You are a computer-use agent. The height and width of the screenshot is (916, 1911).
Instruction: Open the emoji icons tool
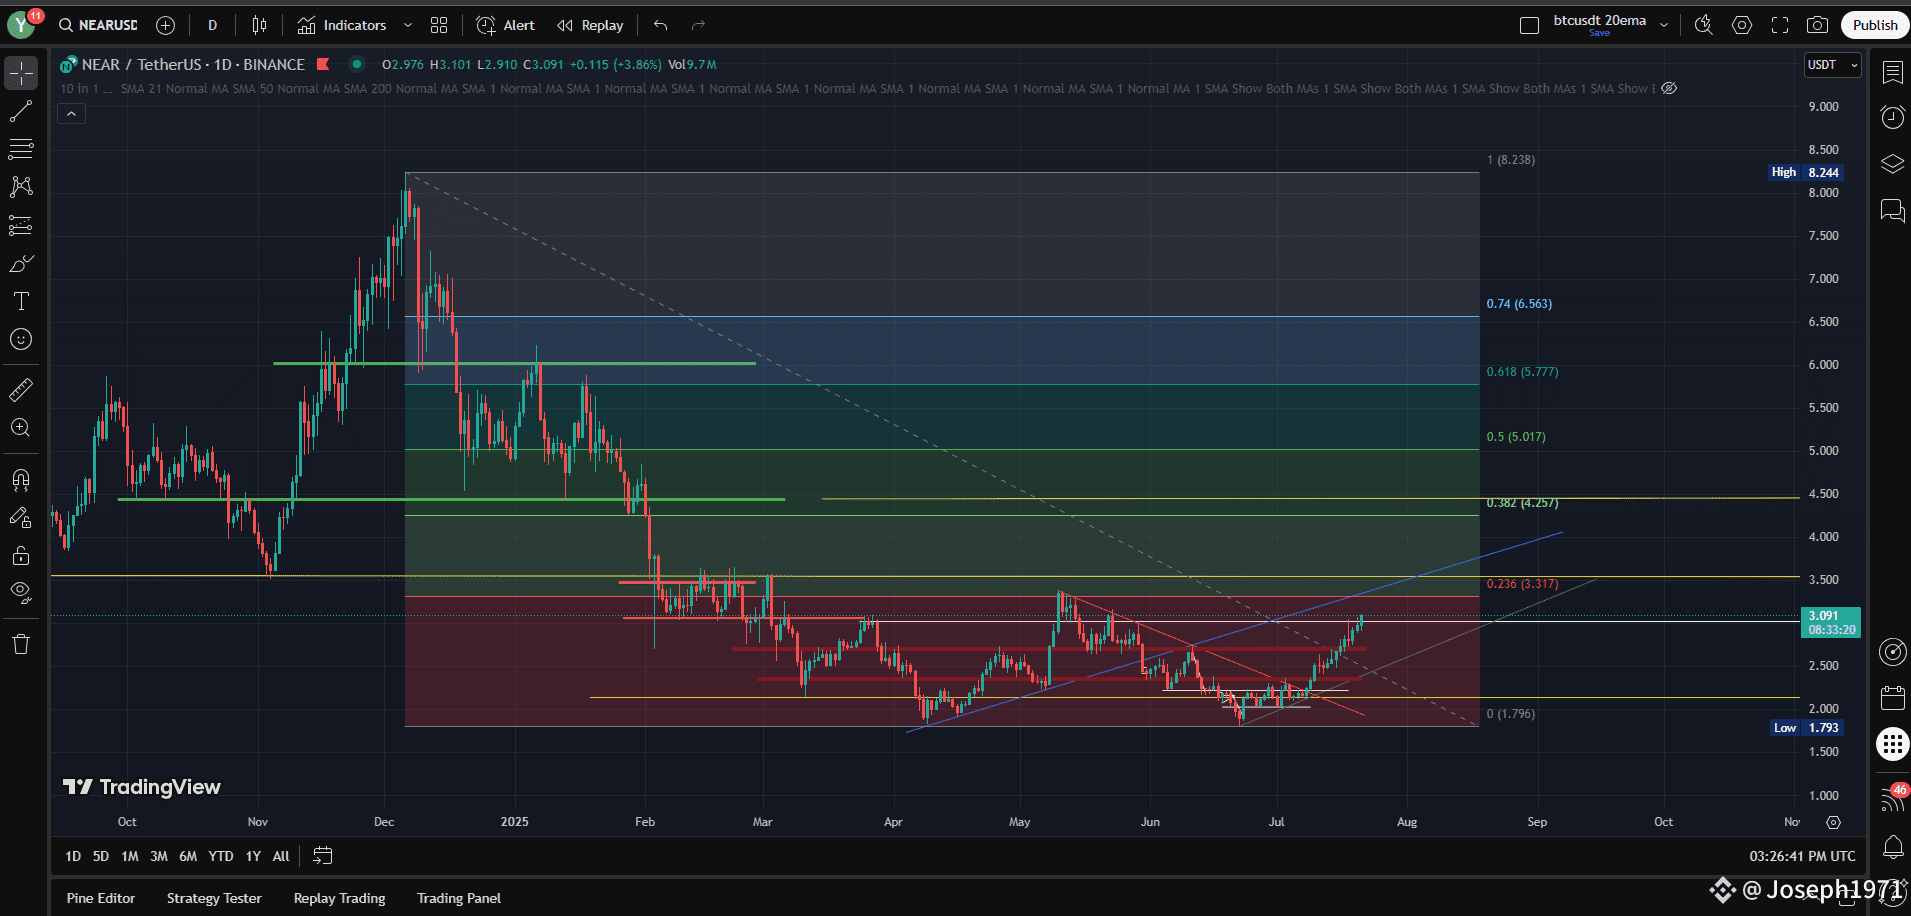(21, 339)
